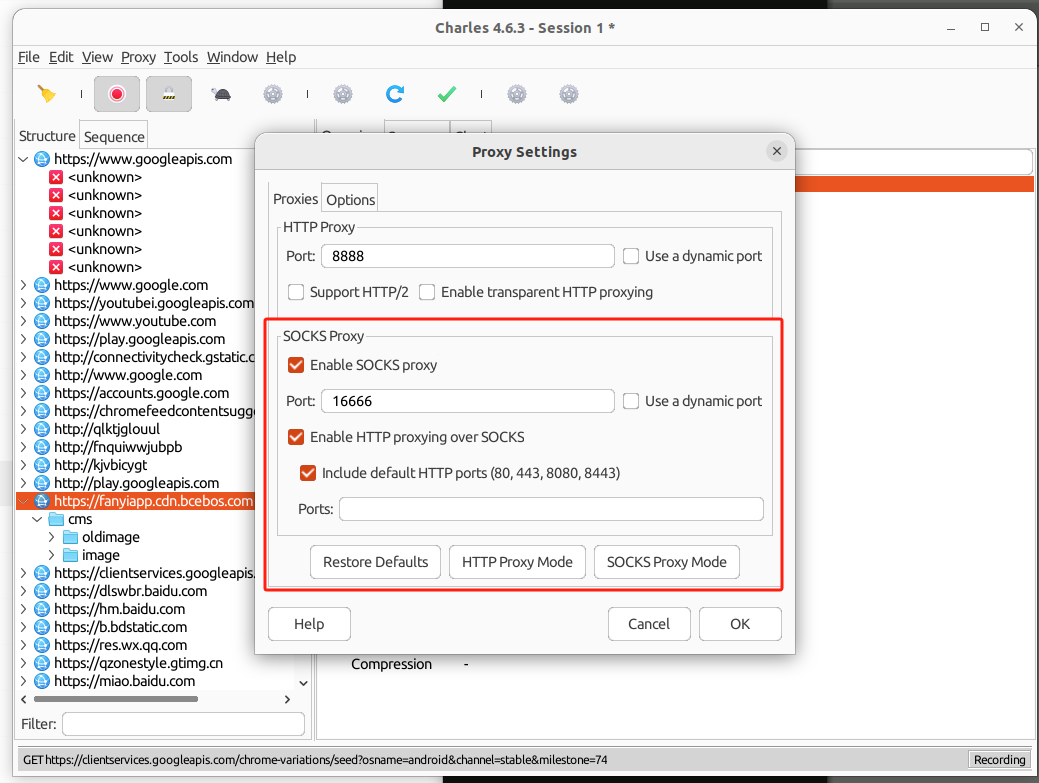Switch to the Options tab in dialog
The height and width of the screenshot is (783, 1039).
click(x=351, y=199)
